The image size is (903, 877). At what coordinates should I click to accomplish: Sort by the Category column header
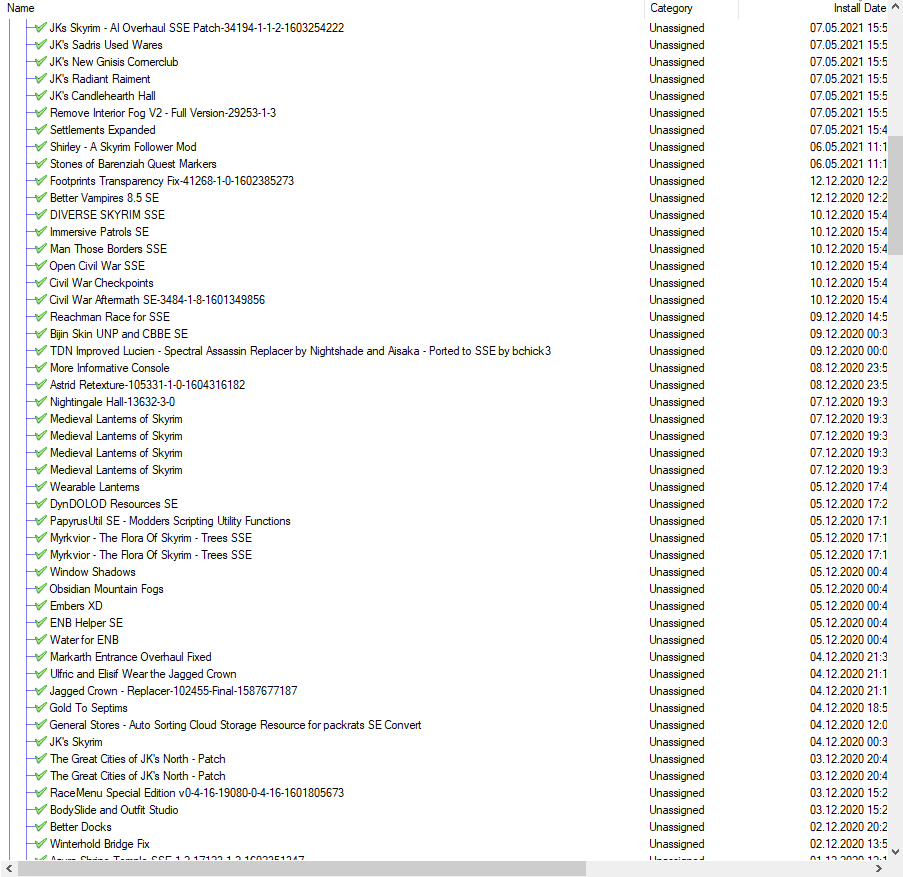[671, 8]
